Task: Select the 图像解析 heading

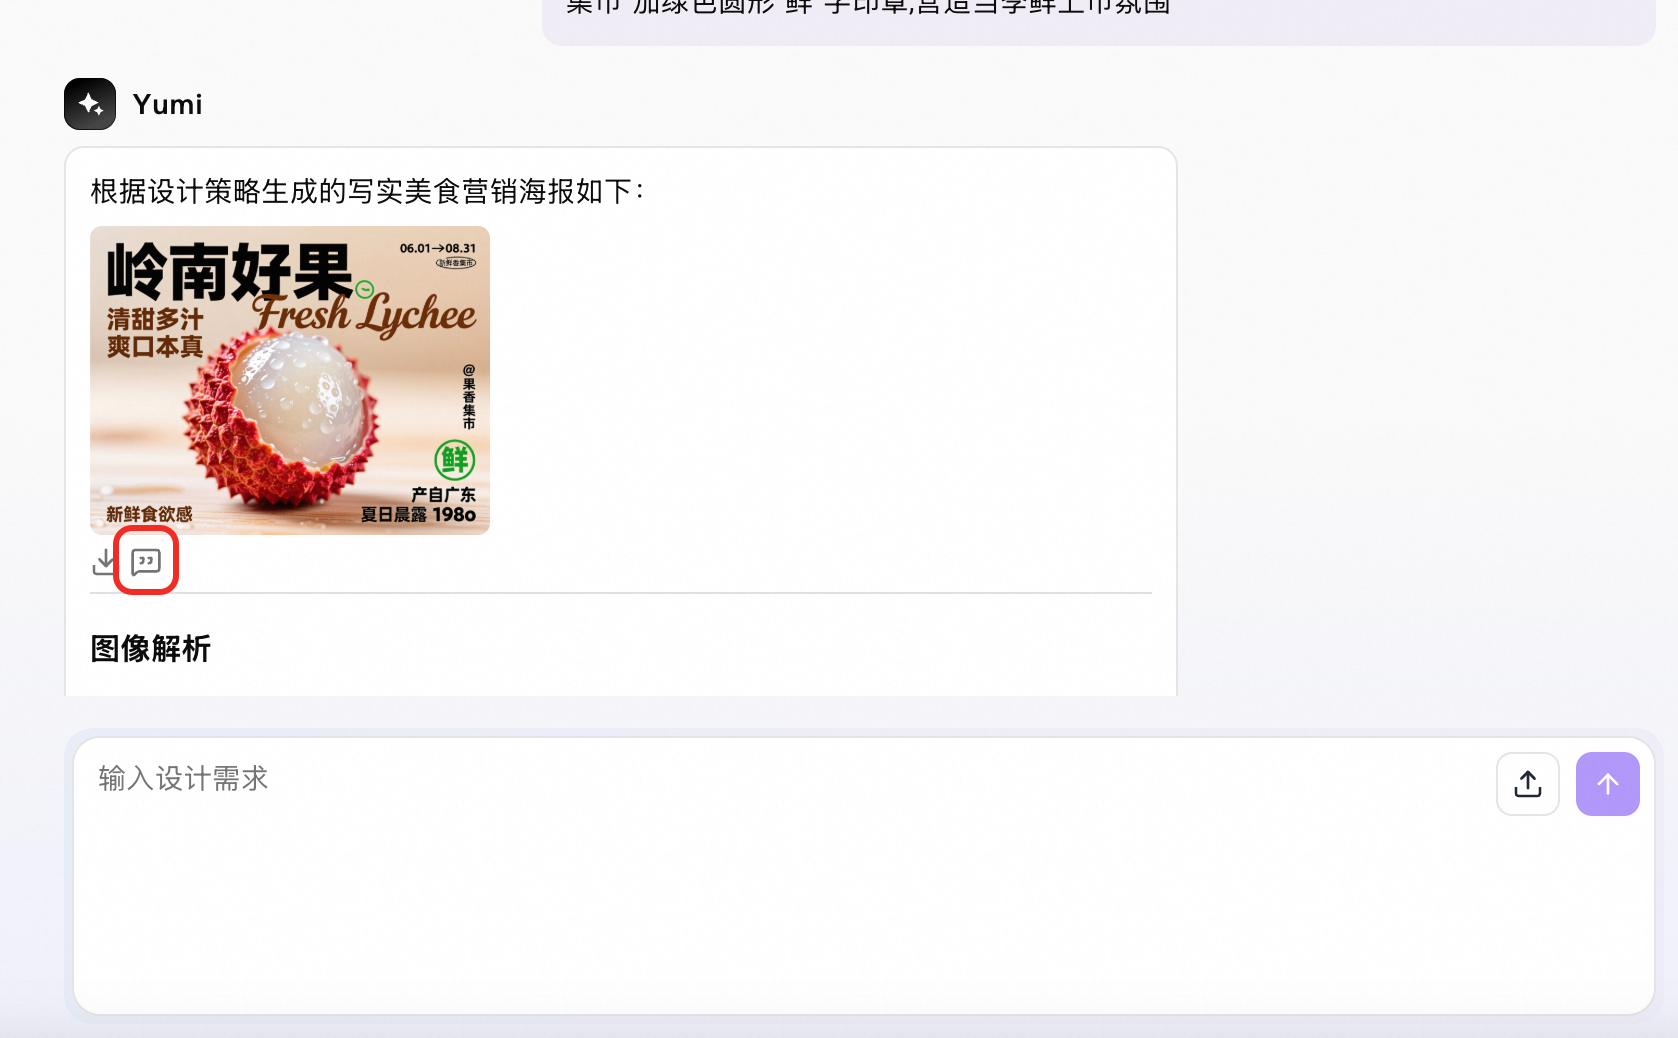Action: [x=151, y=649]
